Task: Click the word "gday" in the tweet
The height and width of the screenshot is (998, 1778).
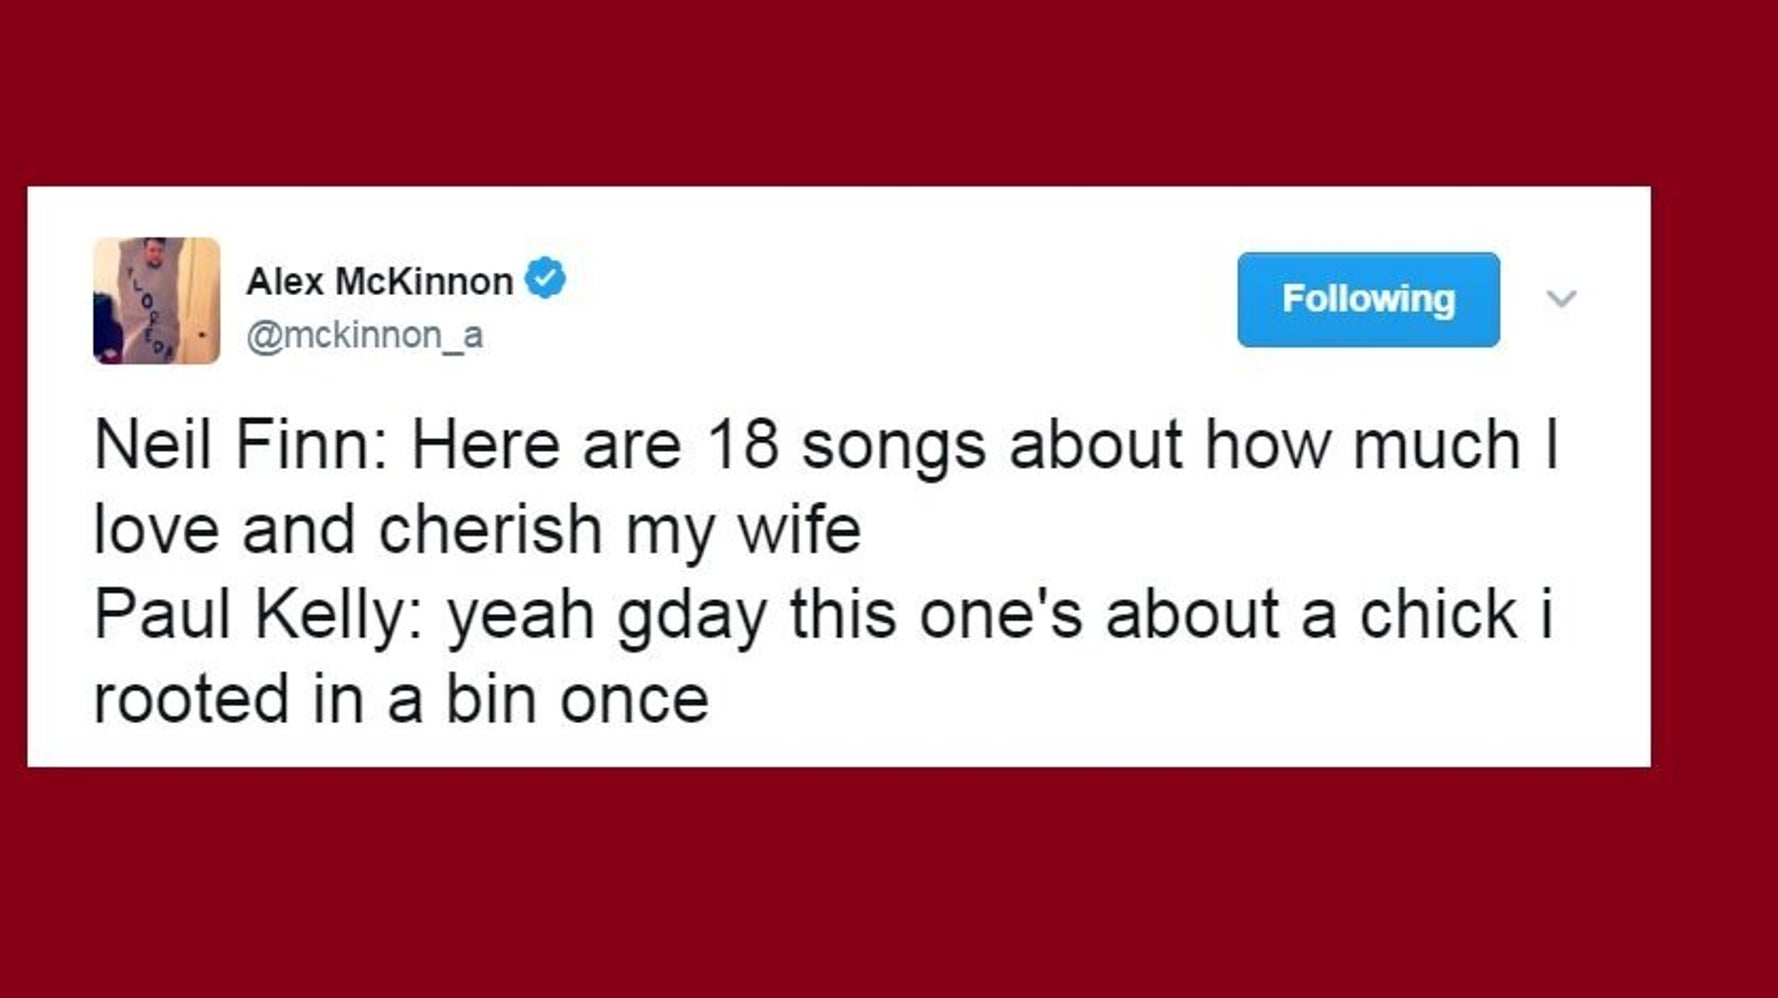Action: [691, 616]
